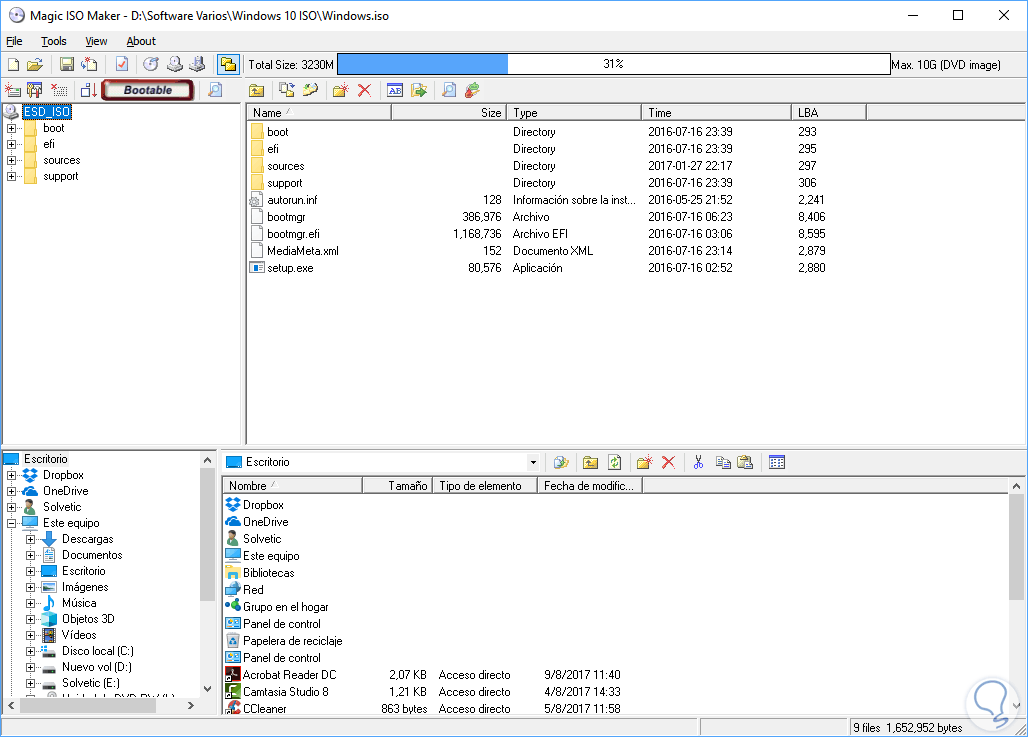The image size is (1028, 737).
Task: Click the sort icon with red down arrow
Action: [89, 90]
